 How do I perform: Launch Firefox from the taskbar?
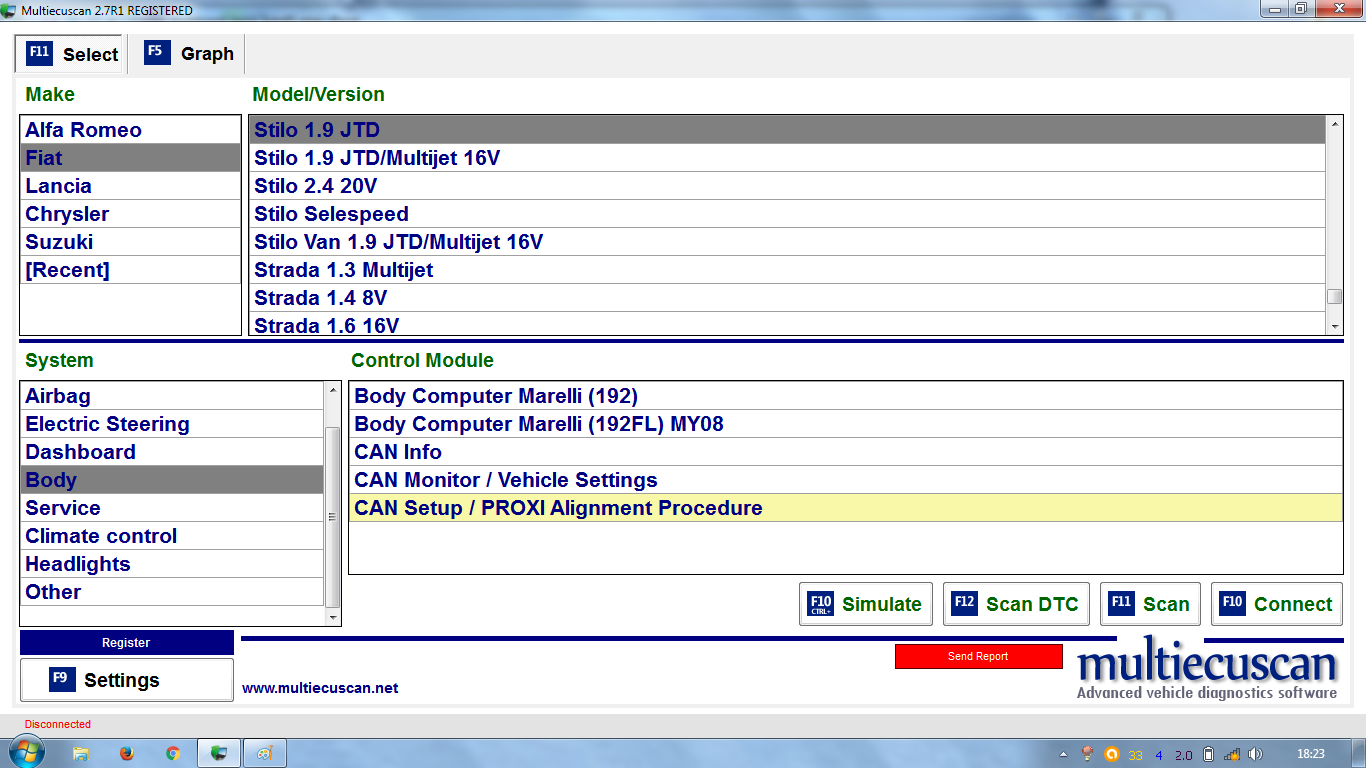point(127,753)
